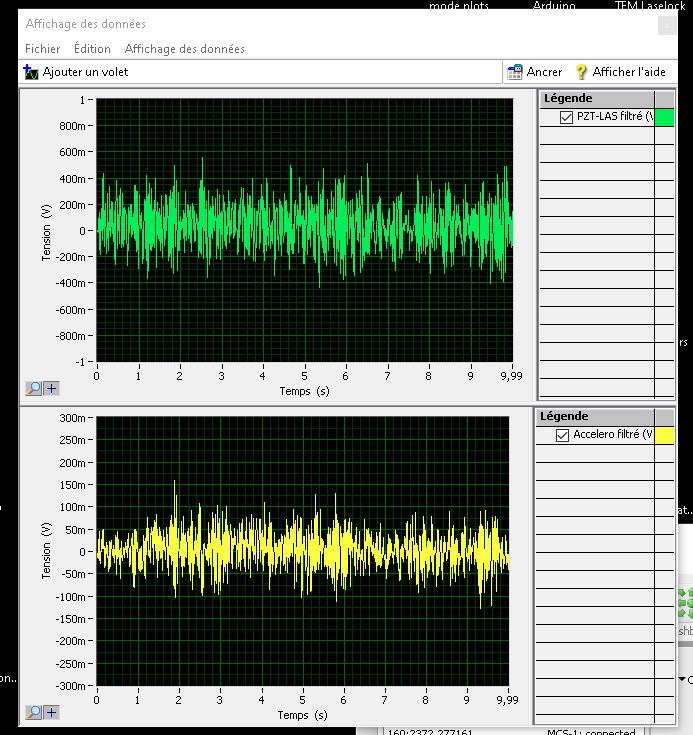Click the Ajouter un volet label
The width and height of the screenshot is (693, 735).
point(85,72)
